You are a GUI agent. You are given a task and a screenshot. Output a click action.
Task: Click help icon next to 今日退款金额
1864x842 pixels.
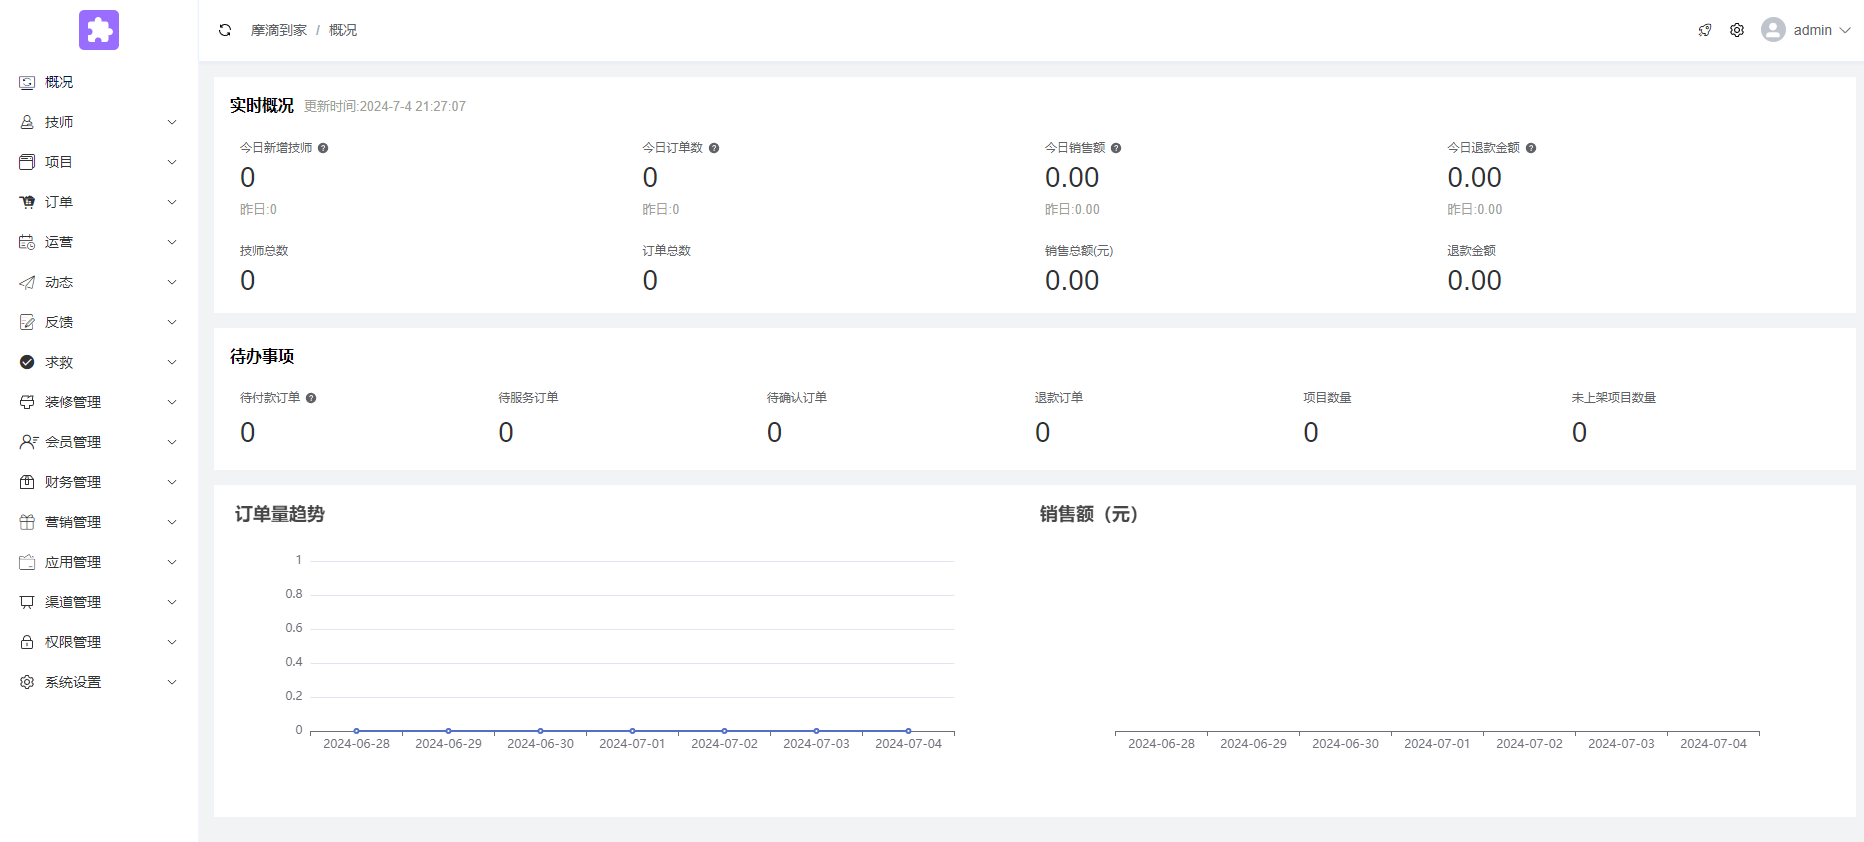1531,148
